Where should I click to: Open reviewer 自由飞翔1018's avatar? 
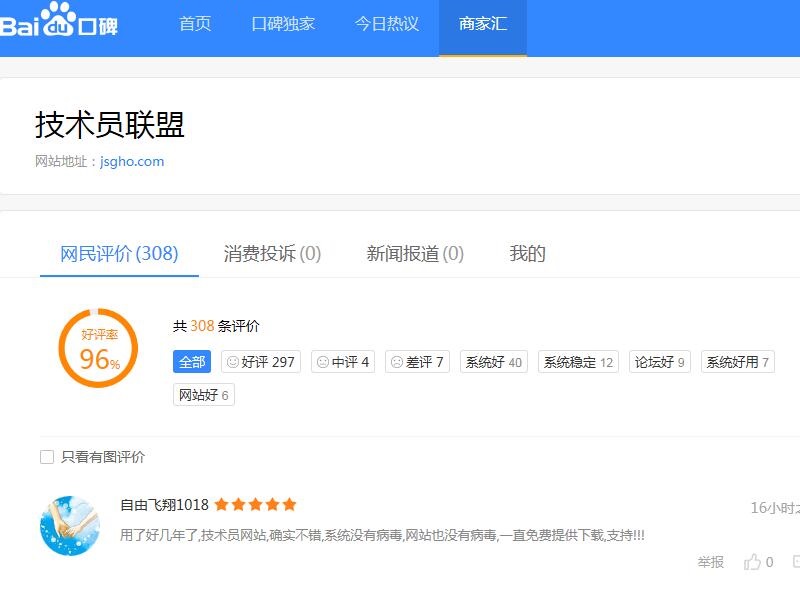tap(70, 525)
